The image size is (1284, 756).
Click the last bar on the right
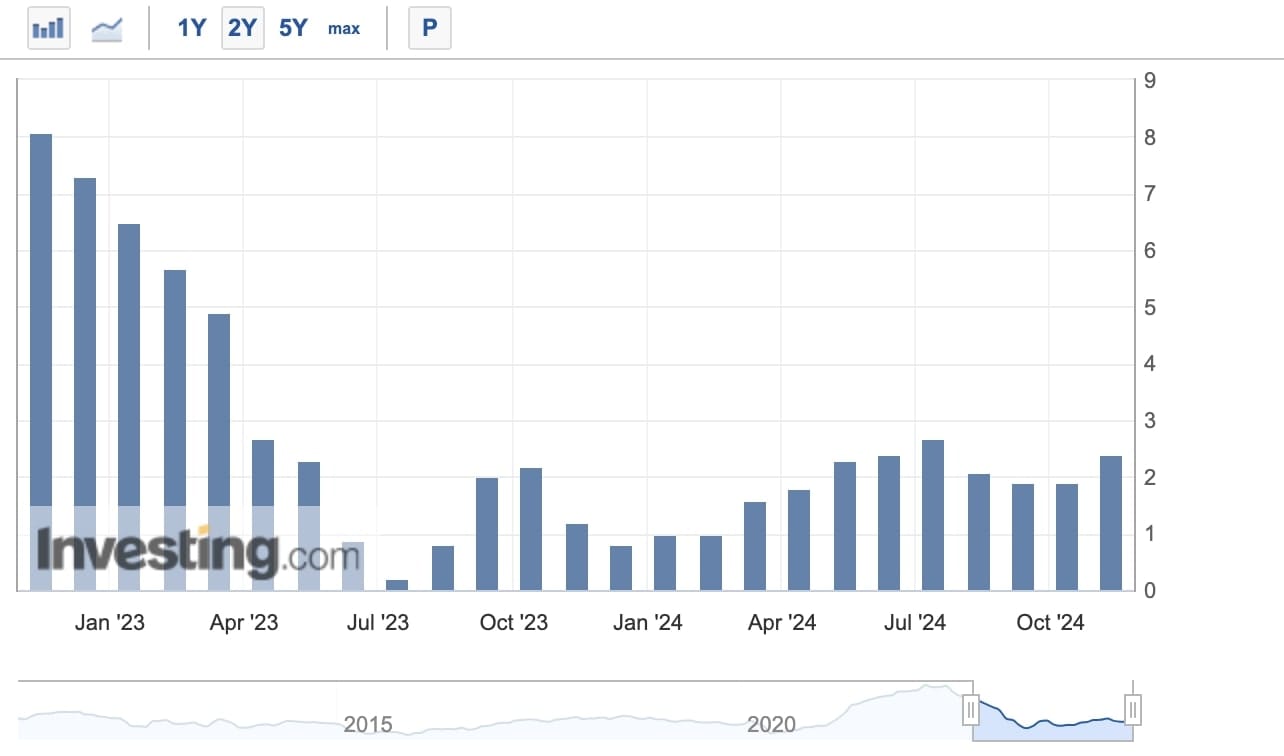tap(1111, 523)
